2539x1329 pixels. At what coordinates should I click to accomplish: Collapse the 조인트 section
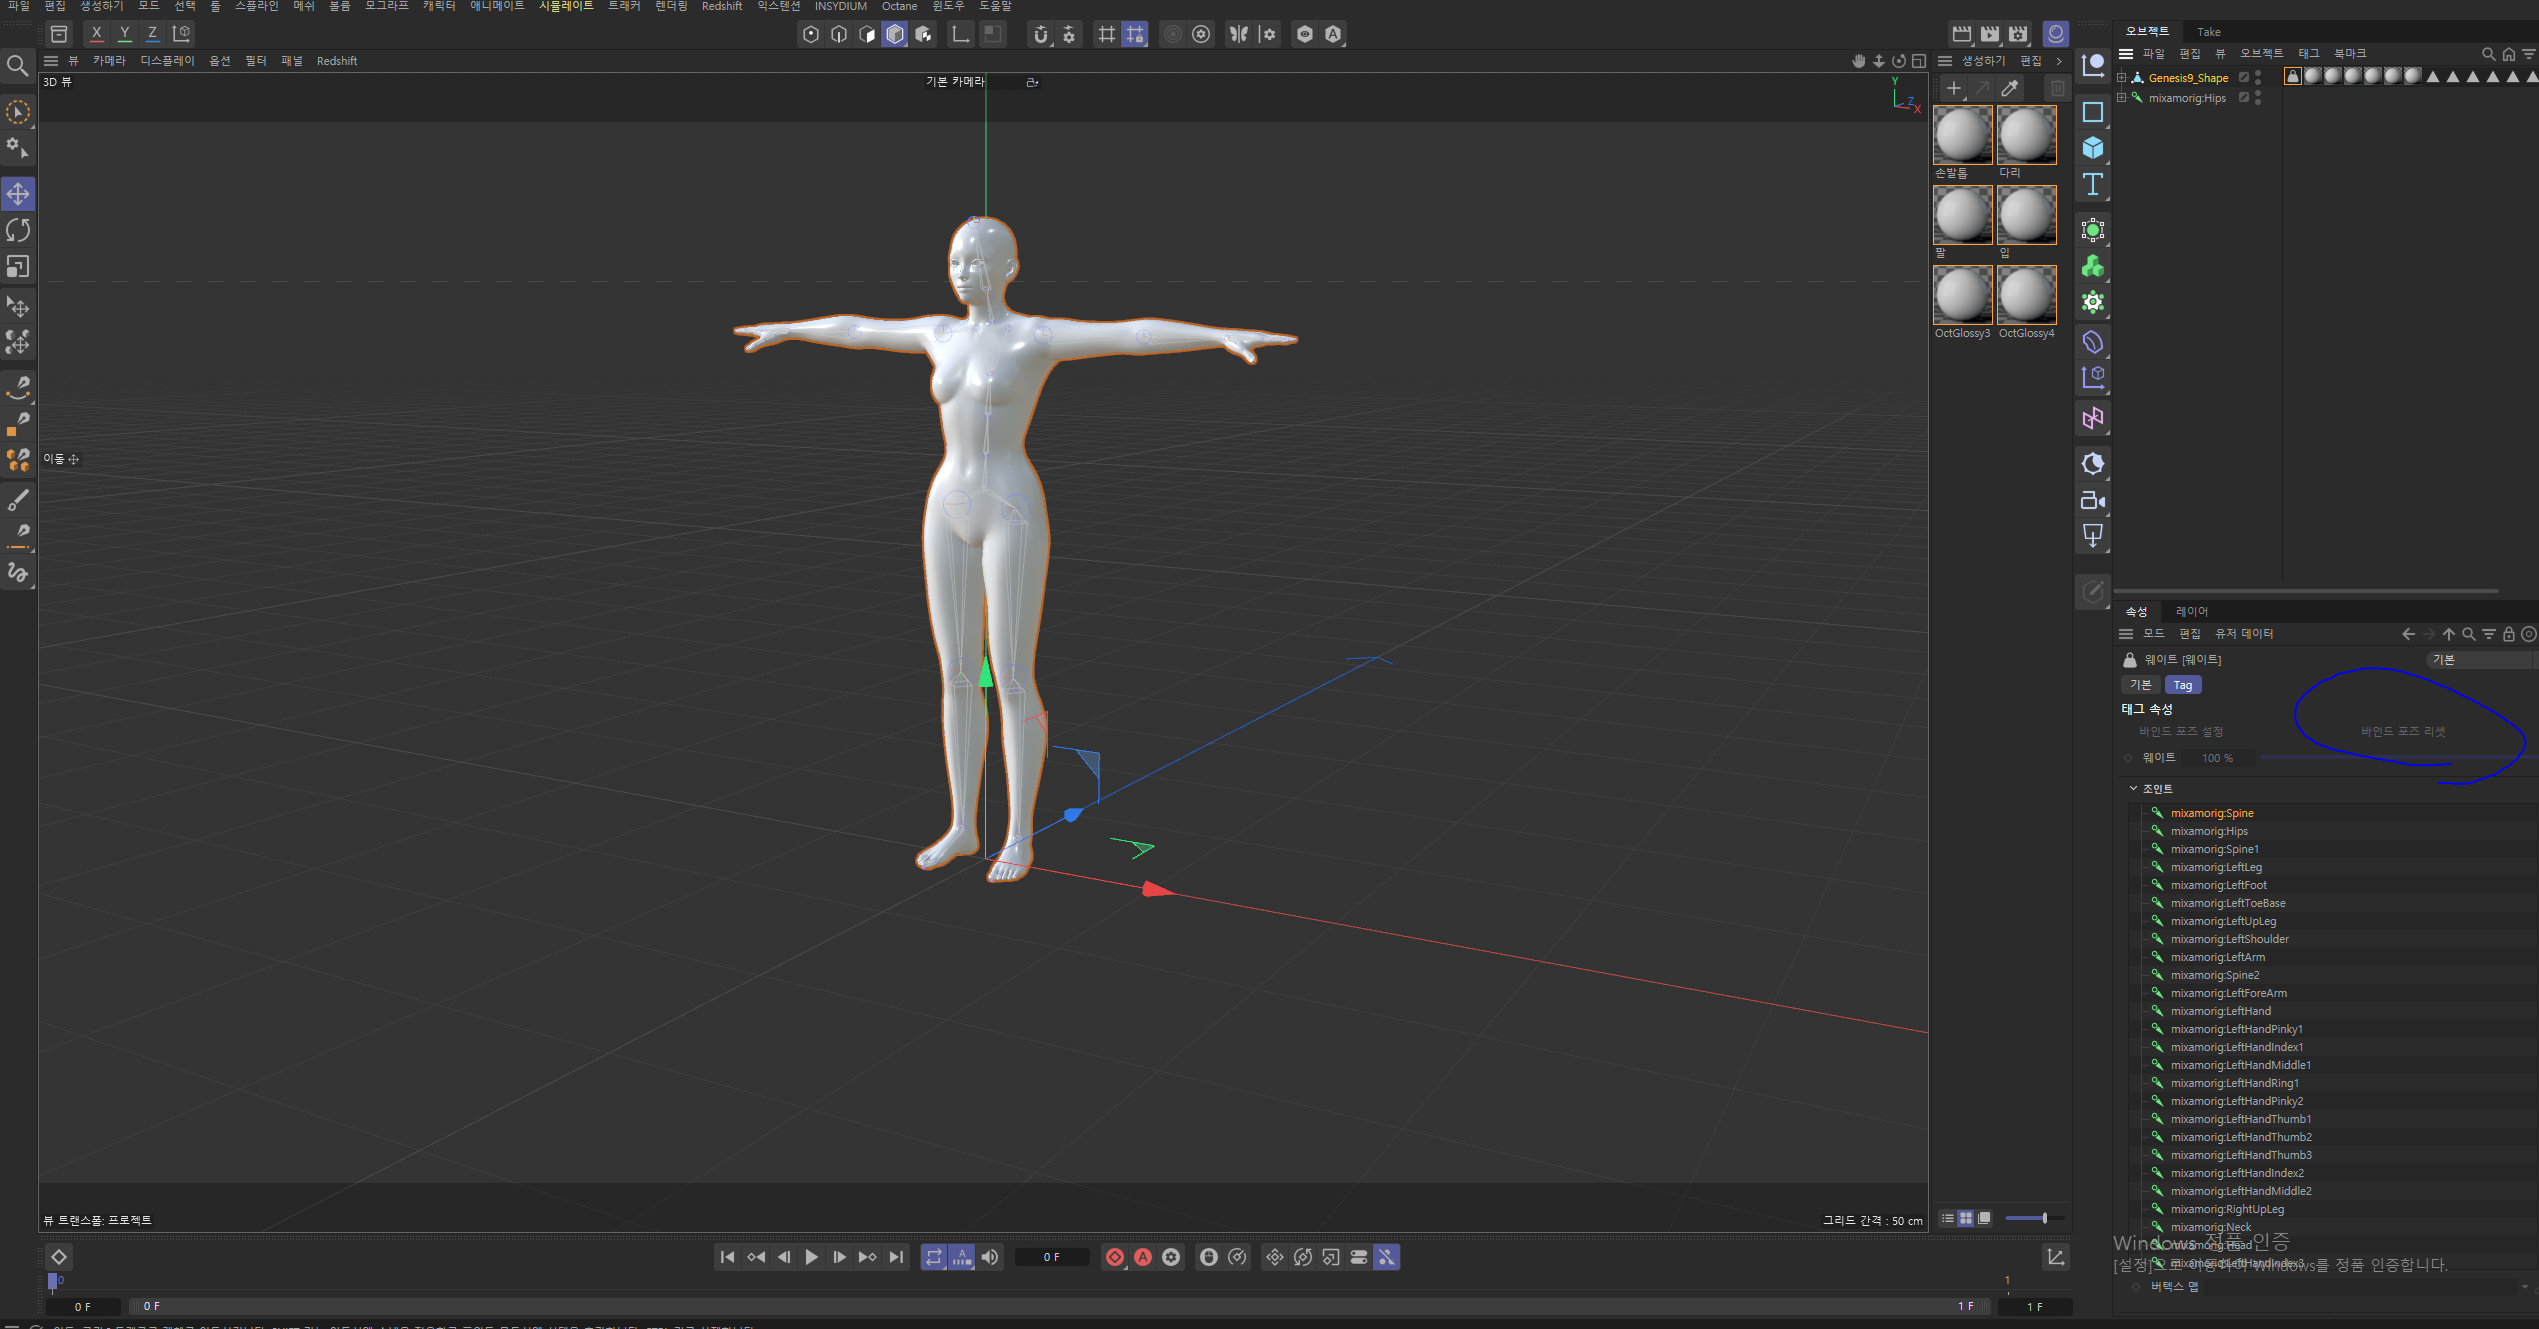click(2133, 788)
